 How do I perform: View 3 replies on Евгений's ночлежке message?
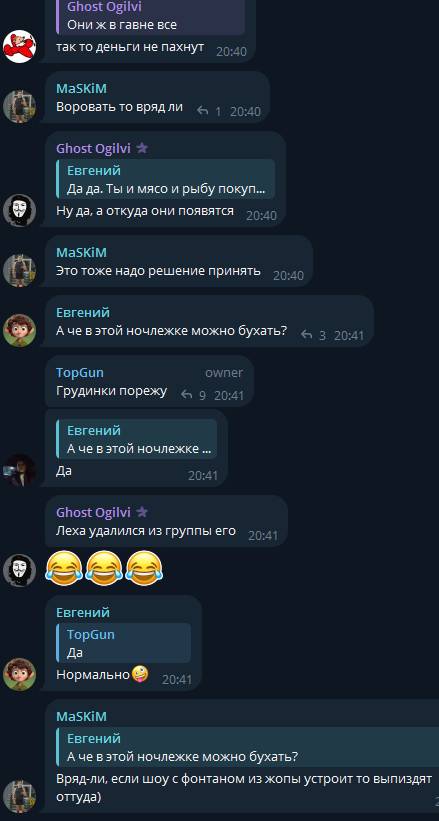pyautogui.click(x=314, y=335)
